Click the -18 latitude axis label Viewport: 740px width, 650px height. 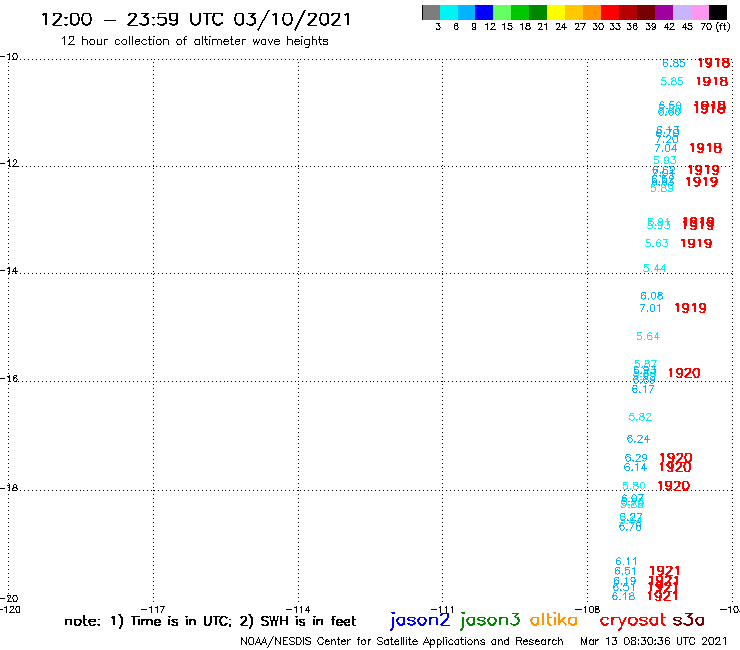(x=8, y=488)
